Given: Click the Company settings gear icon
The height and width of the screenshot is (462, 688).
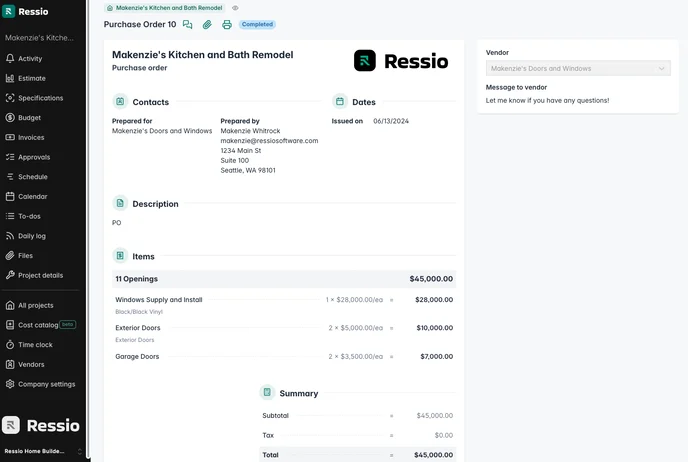Looking at the screenshot, I should pyautogui.click(x=10, y=384).
